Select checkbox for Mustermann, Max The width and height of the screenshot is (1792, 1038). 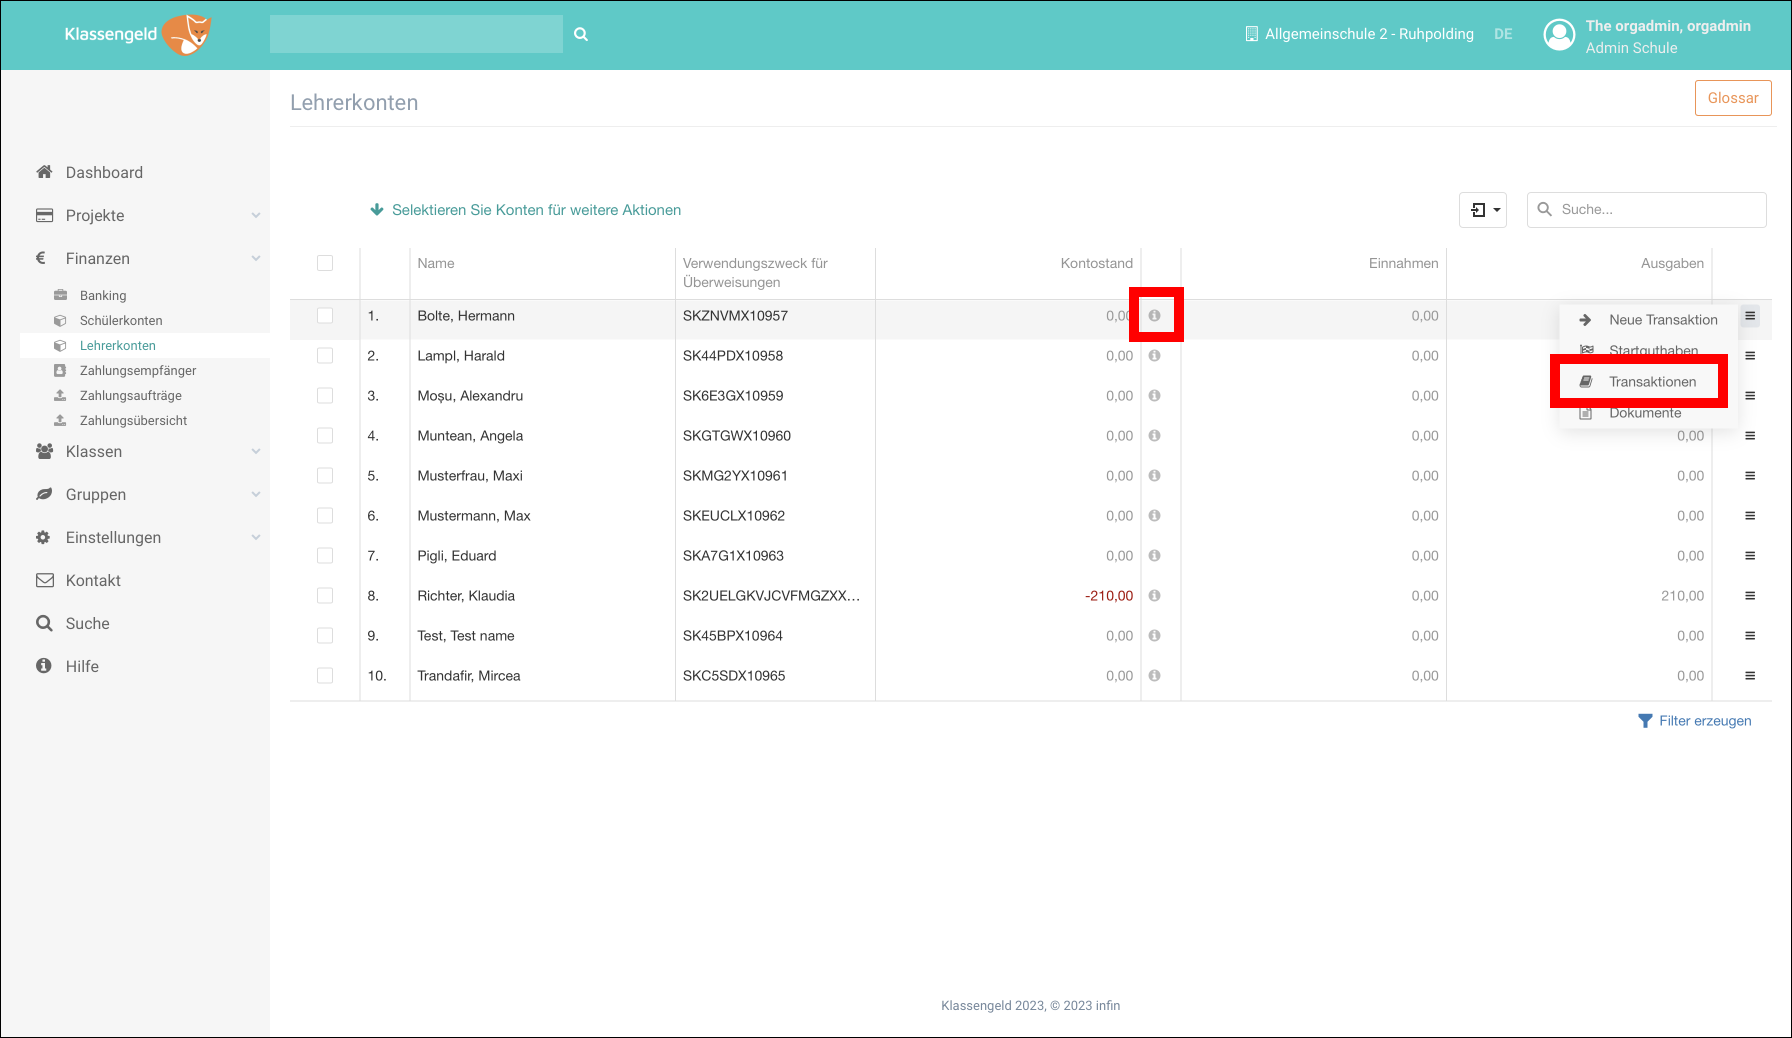coord(325,516)
